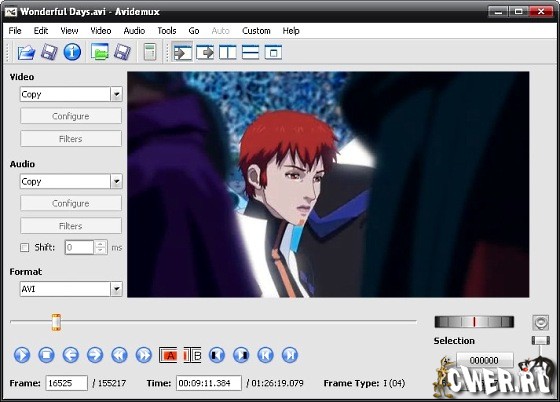The width and height of the screenshot is (560, 402).
Task: Select the side-by-side view icon
Action: (x=228, y=52)
